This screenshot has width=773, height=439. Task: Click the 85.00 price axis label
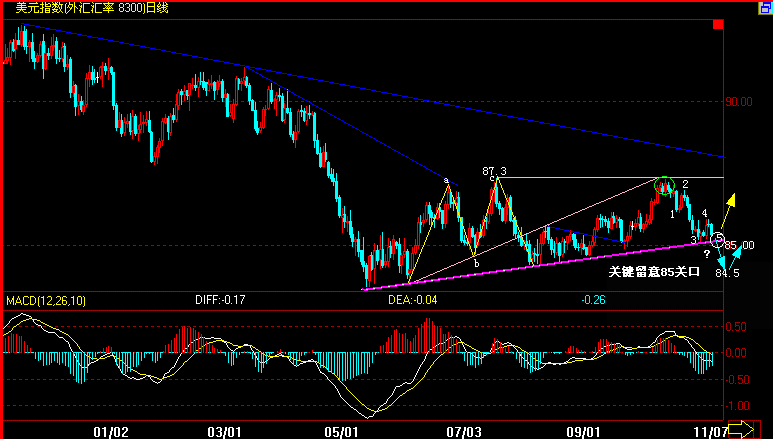click(739, 245)
